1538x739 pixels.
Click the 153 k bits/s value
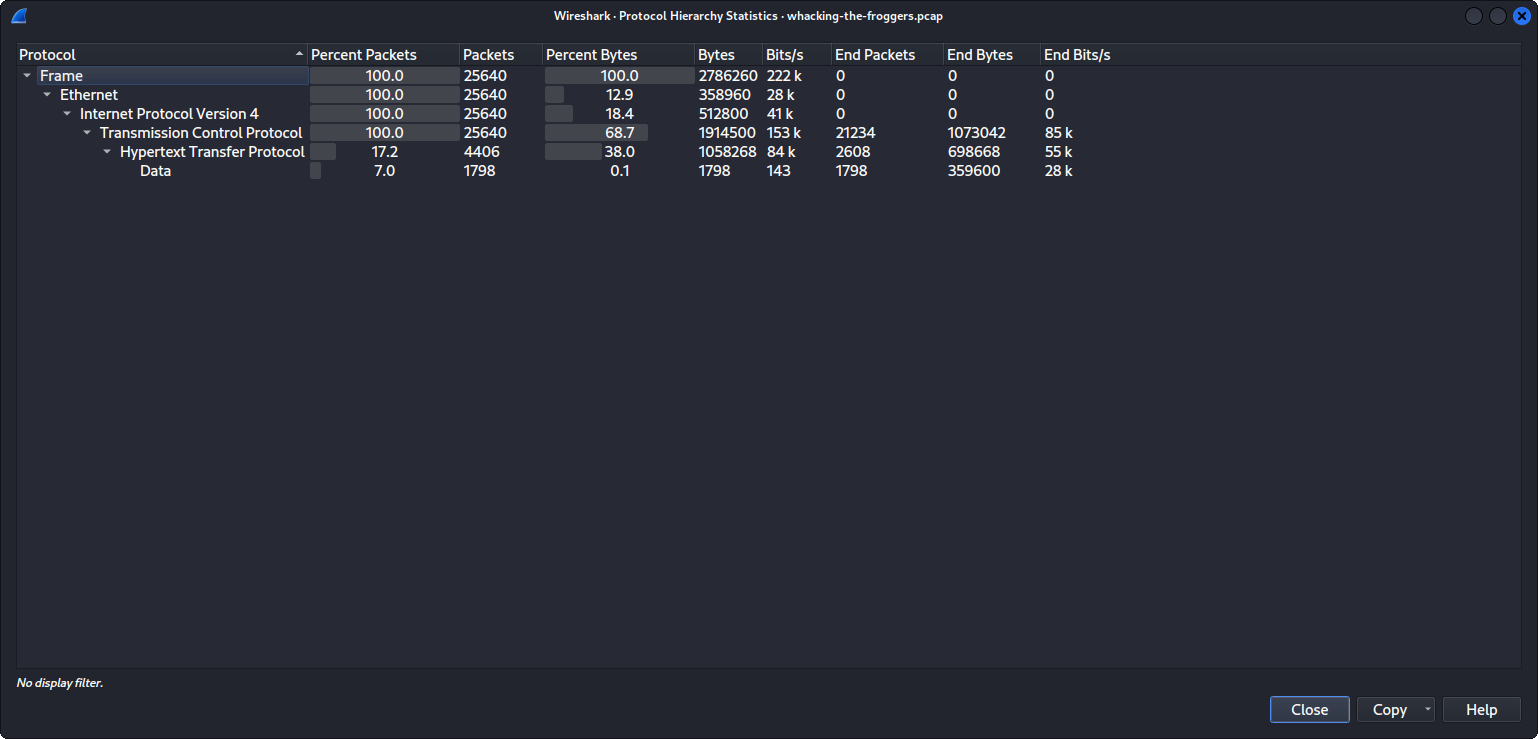coord(783,133)
